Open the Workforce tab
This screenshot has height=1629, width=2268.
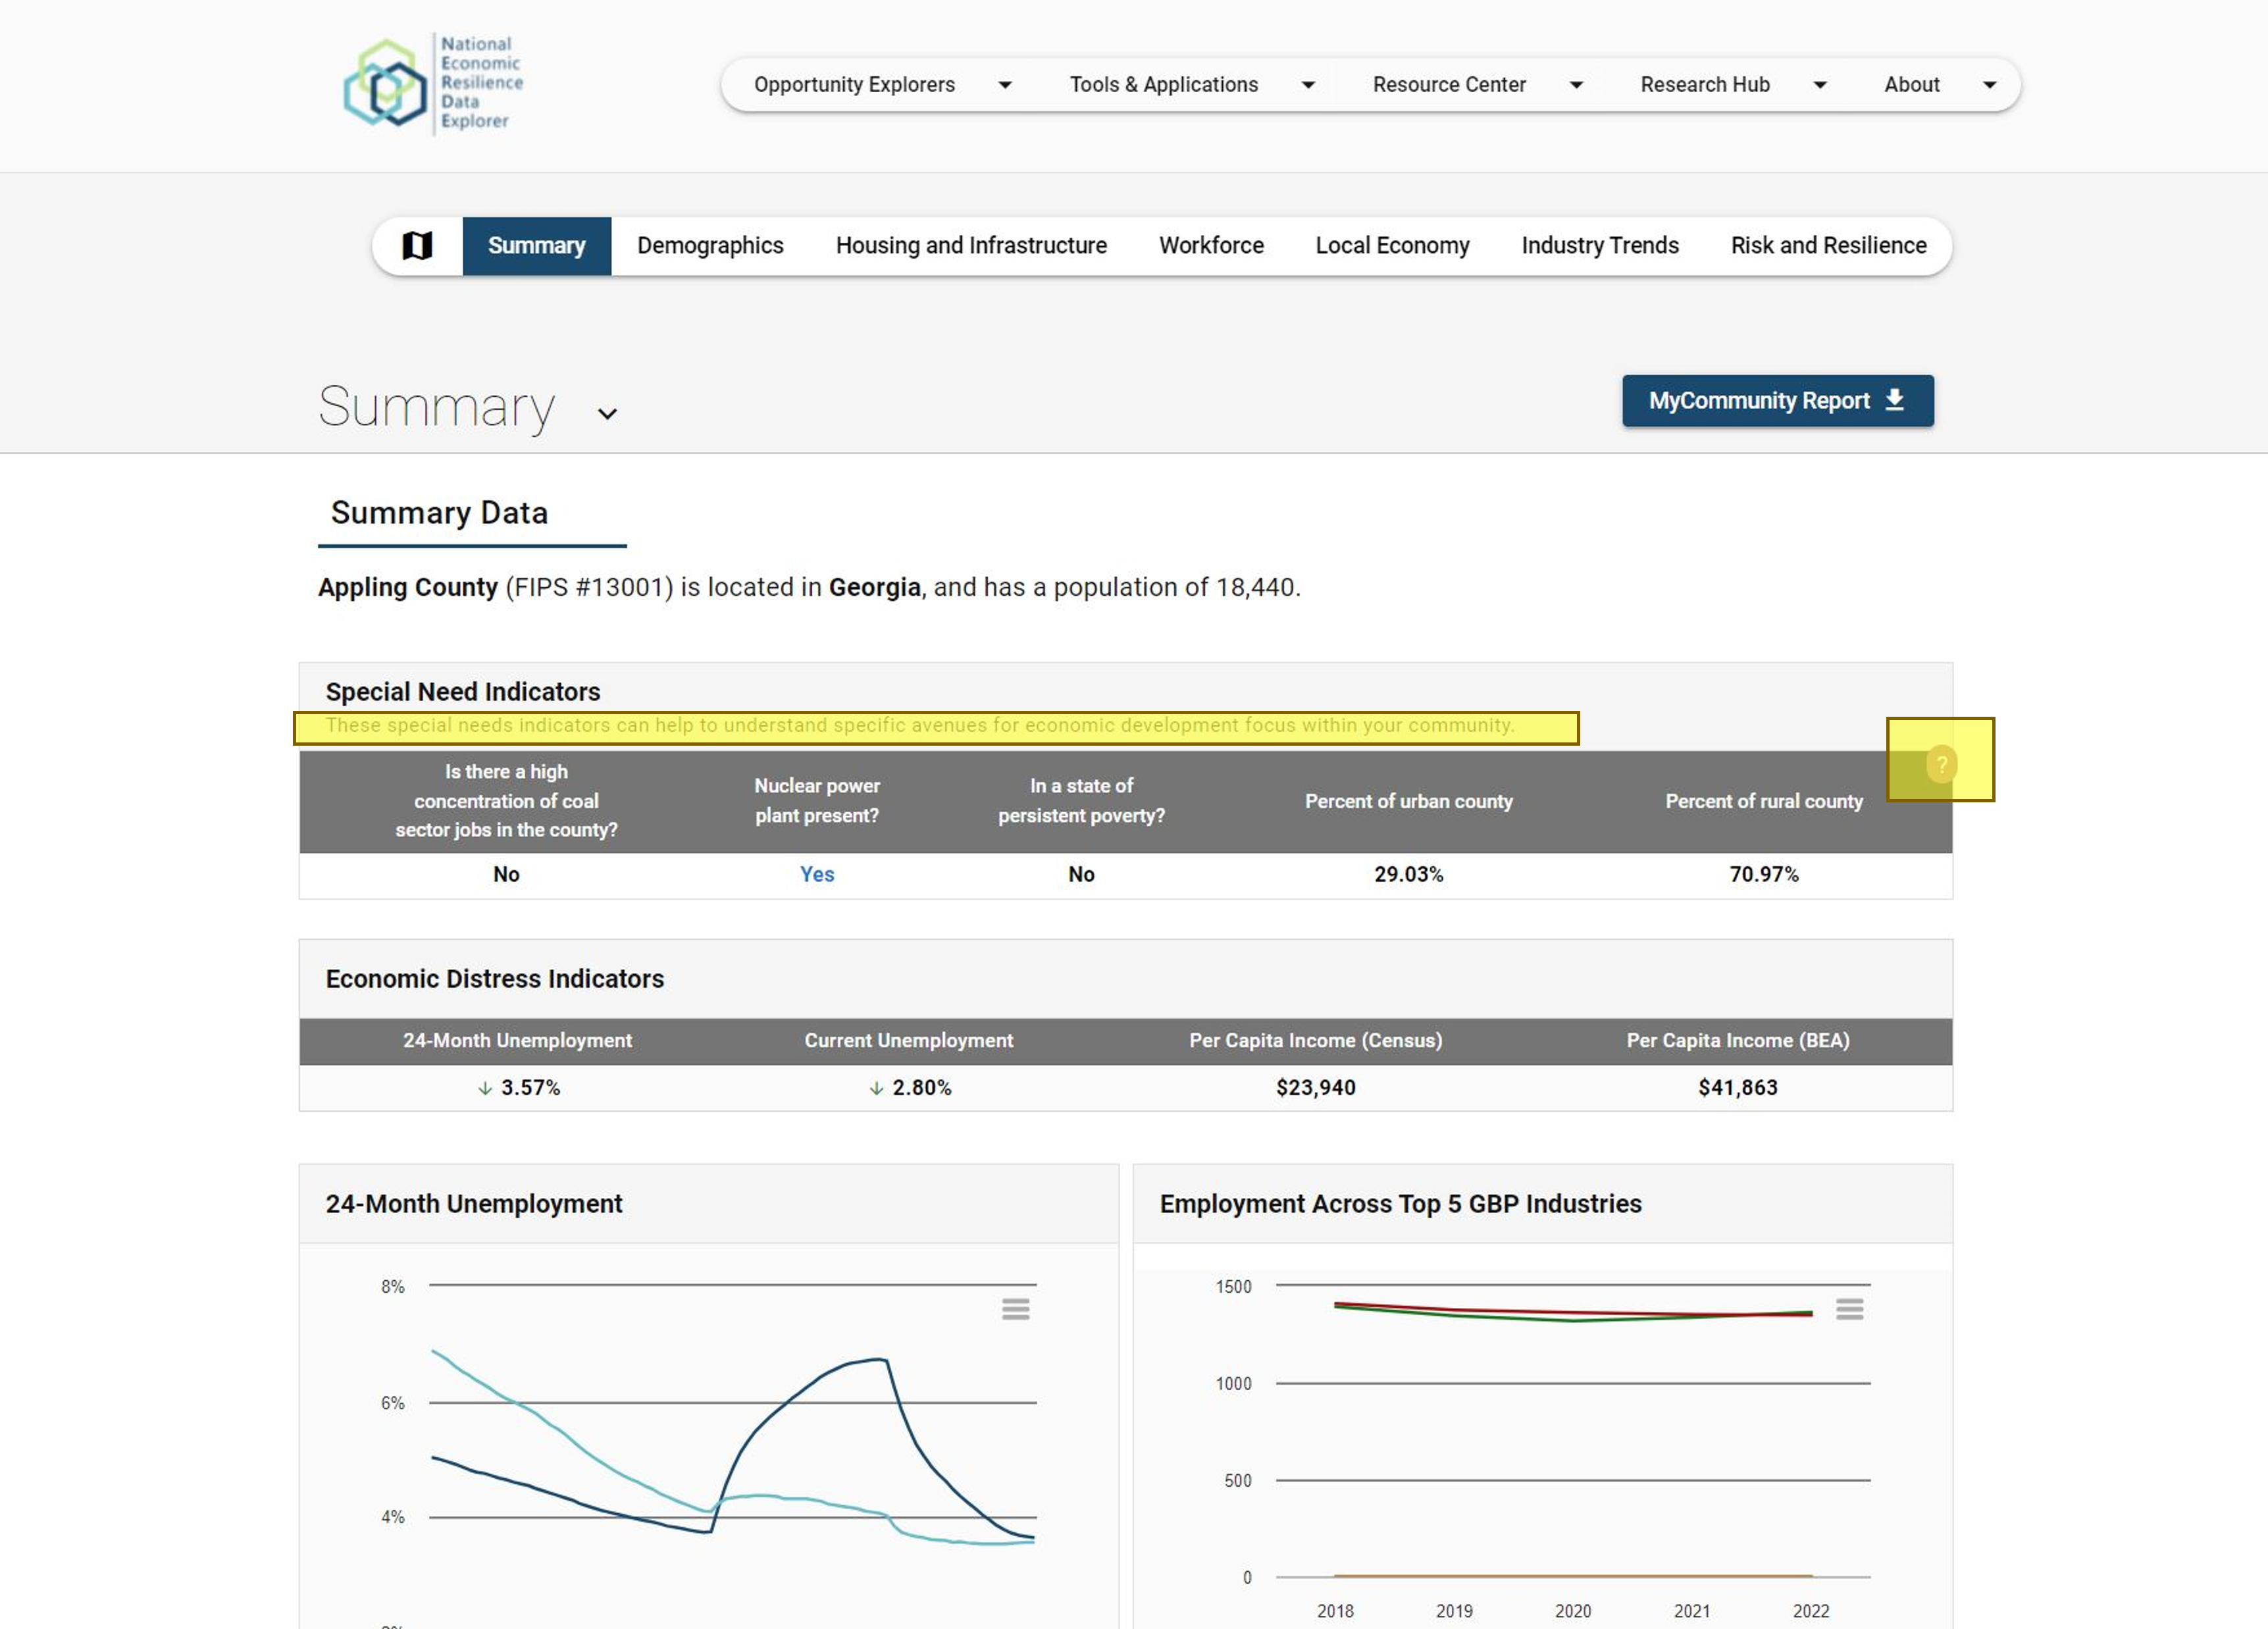(x=1211, y=246)
